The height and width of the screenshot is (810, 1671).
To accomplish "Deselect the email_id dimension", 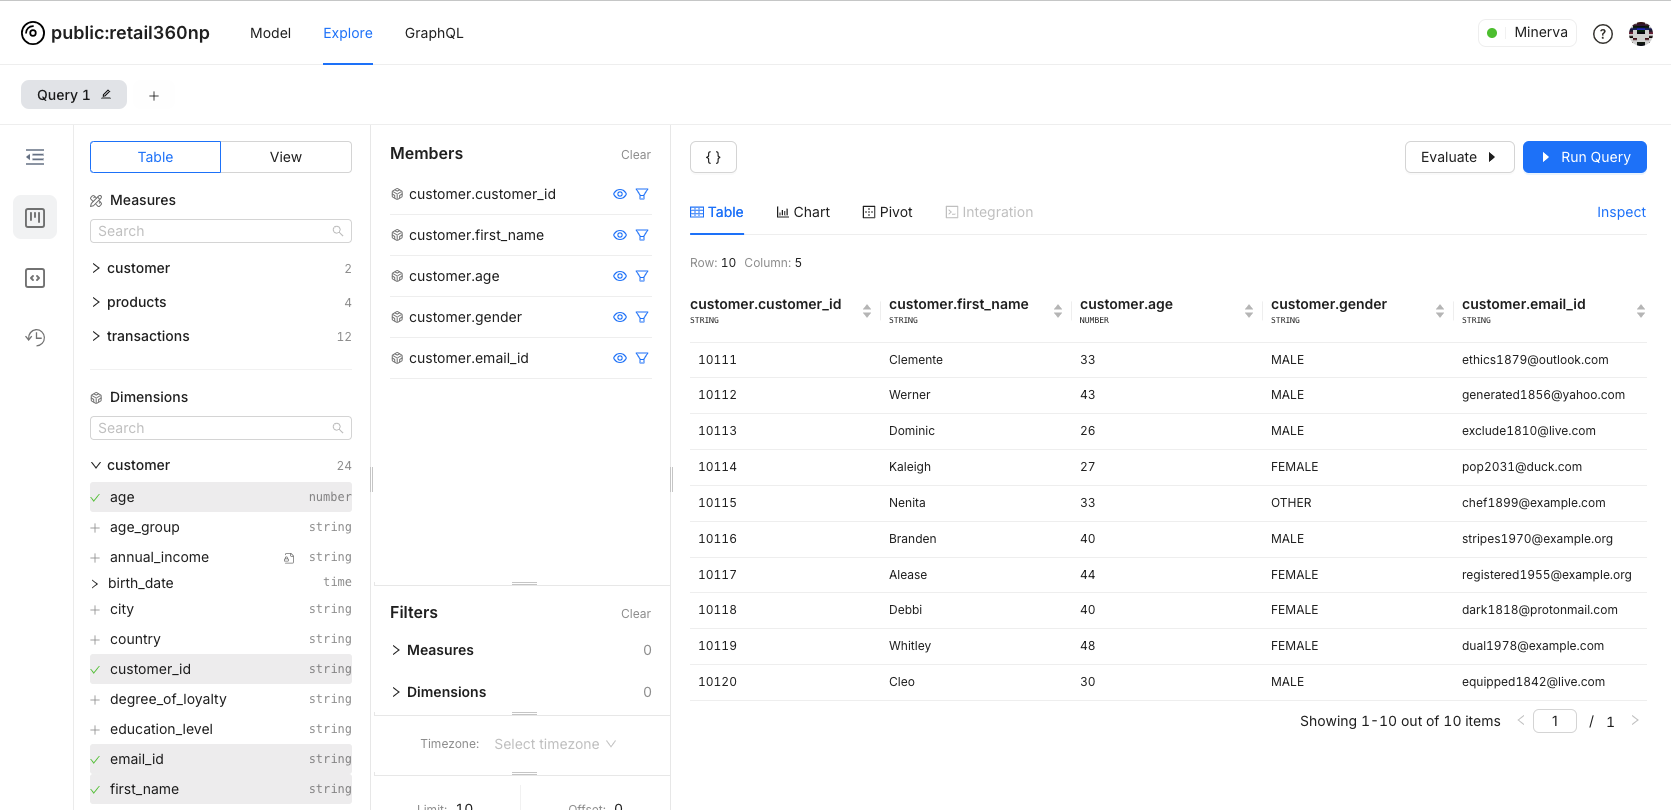I will click(x=221, y=759).
